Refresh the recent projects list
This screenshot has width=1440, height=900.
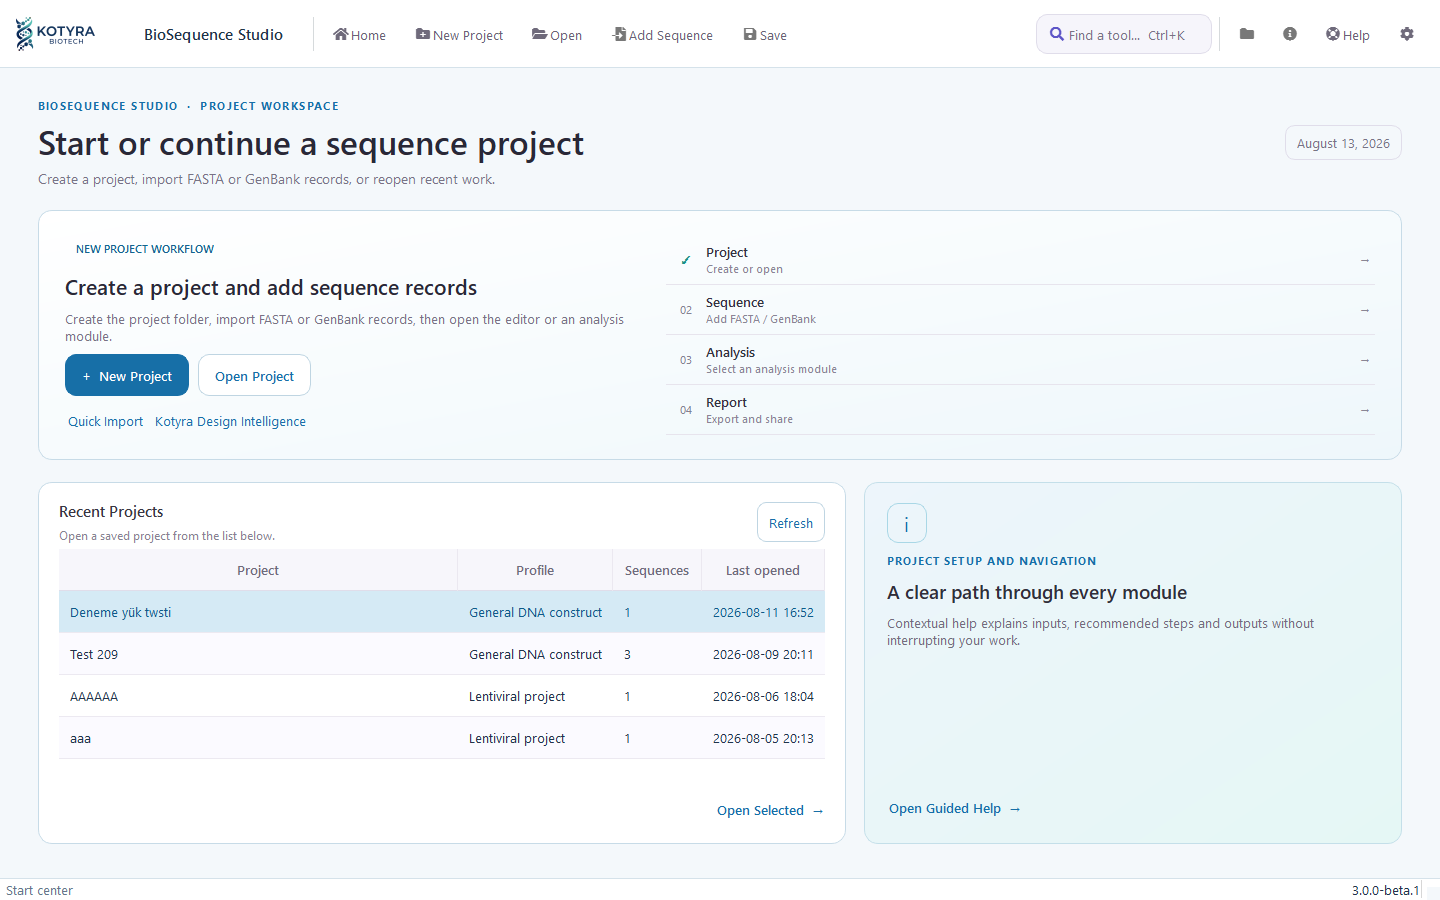pyautogui.click(x=791, y=522)
